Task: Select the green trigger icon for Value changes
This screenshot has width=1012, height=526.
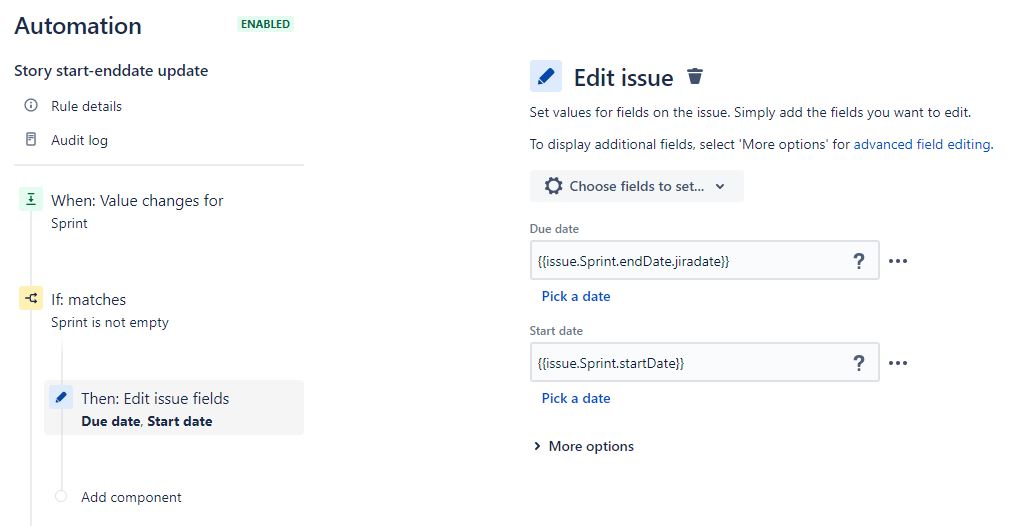Action: (x=31, y=199)
